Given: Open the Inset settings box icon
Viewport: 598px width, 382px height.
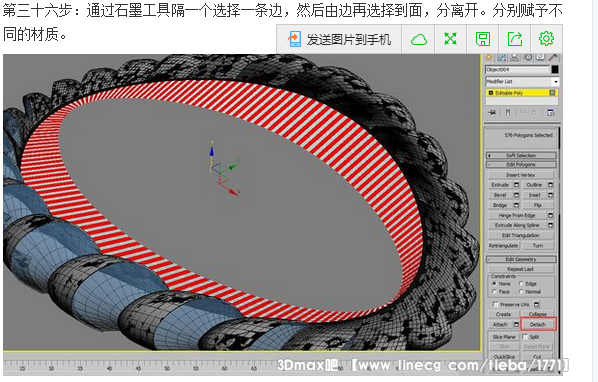Looking at the screenshot, I should point(550,195).
